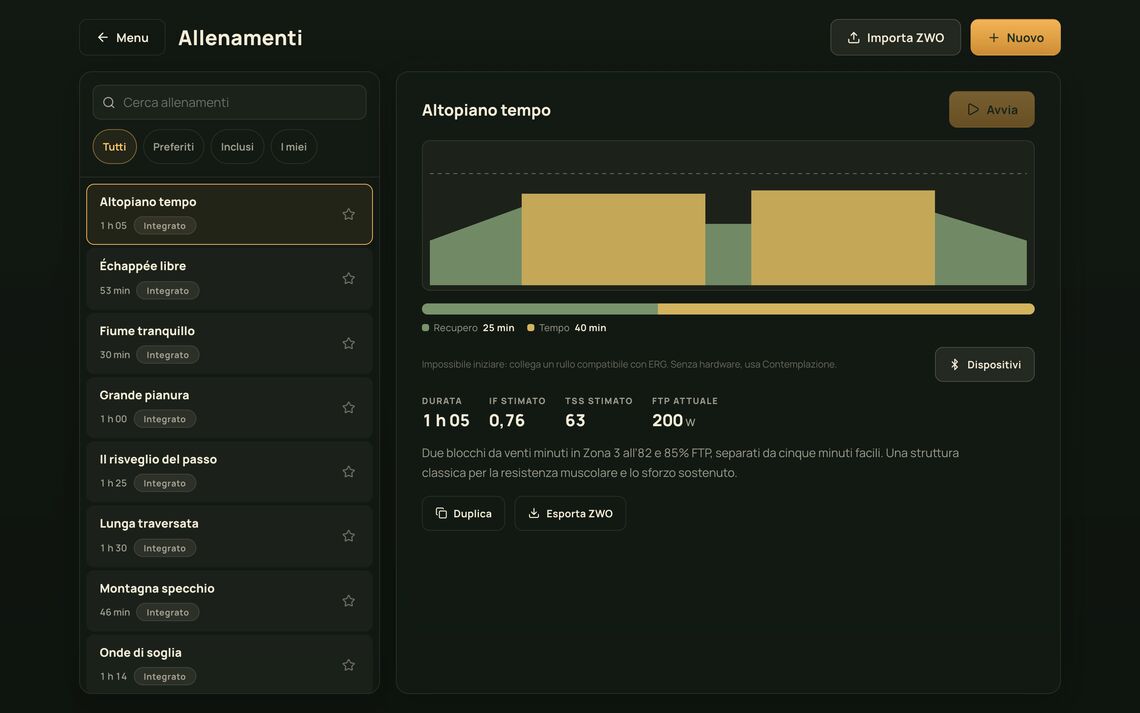Click the IF STIMATO value 0,76
1140x713 pixels.
point(507,420)
